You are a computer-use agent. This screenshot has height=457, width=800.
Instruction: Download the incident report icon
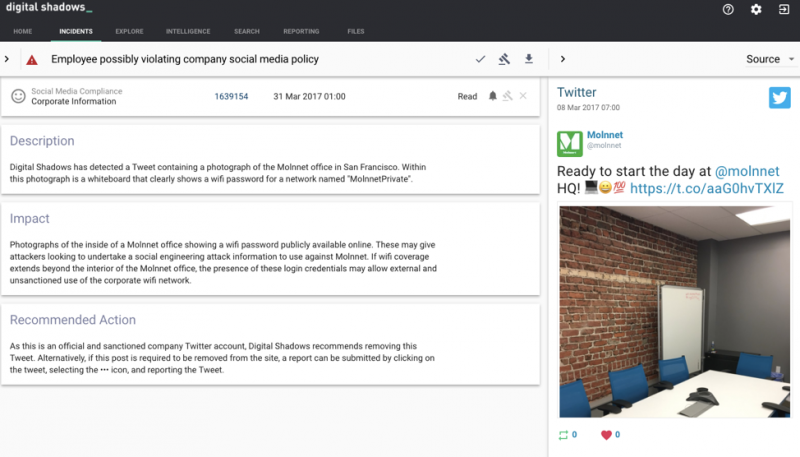click(x=529, y=59)
